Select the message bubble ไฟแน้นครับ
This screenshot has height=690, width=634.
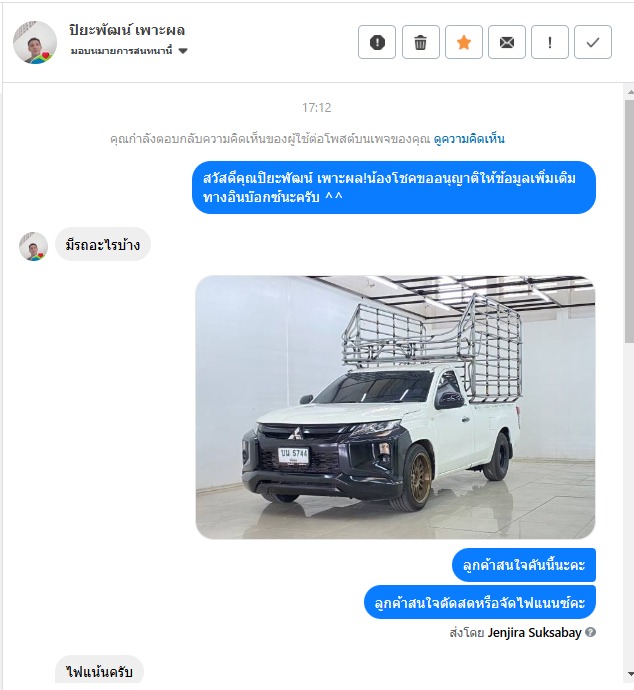tap(99, 672)
